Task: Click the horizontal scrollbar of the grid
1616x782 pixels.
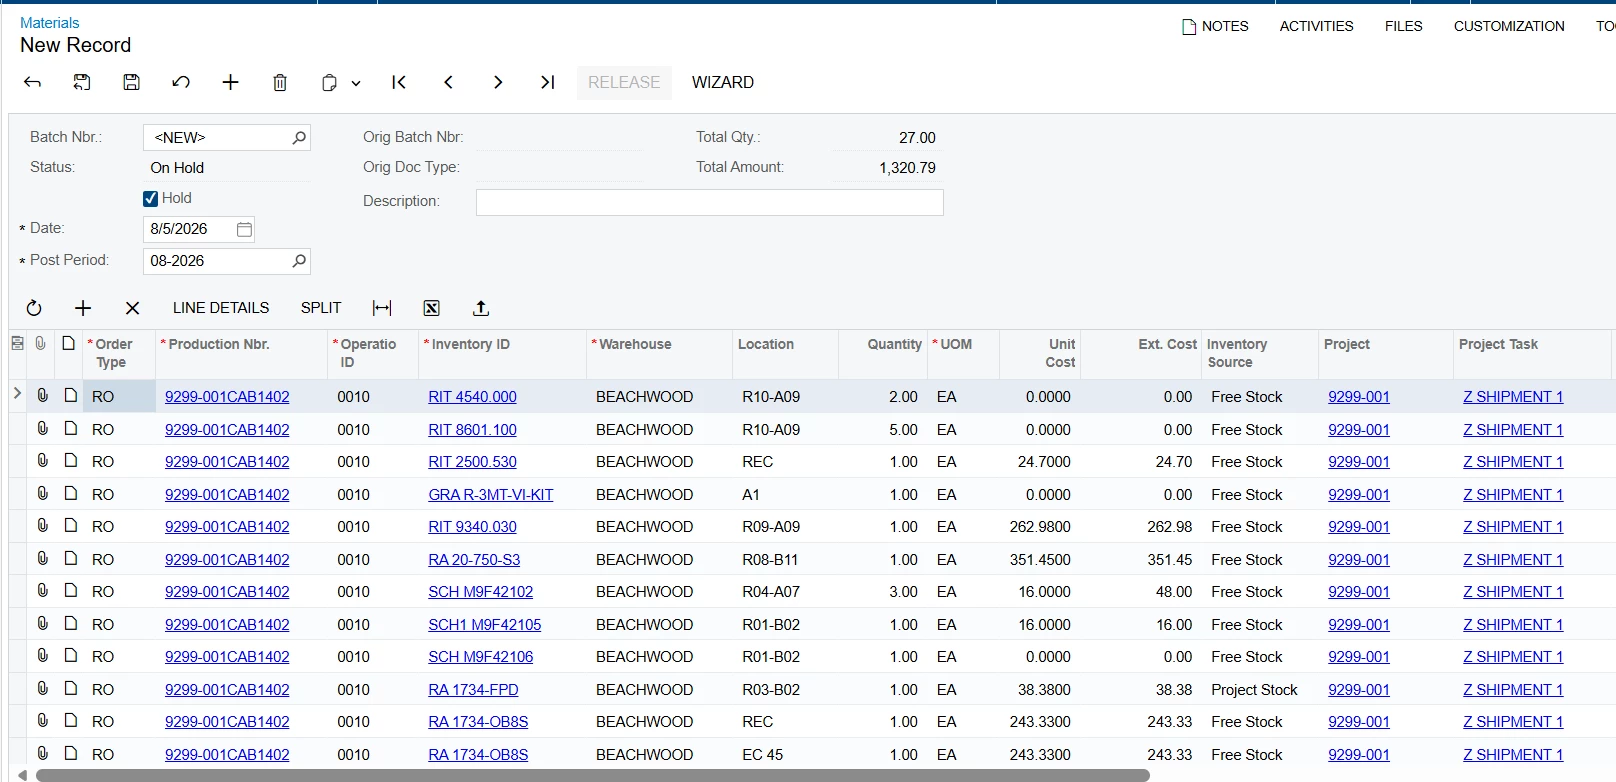Action: pyautogui.click(x=593, y=775)
